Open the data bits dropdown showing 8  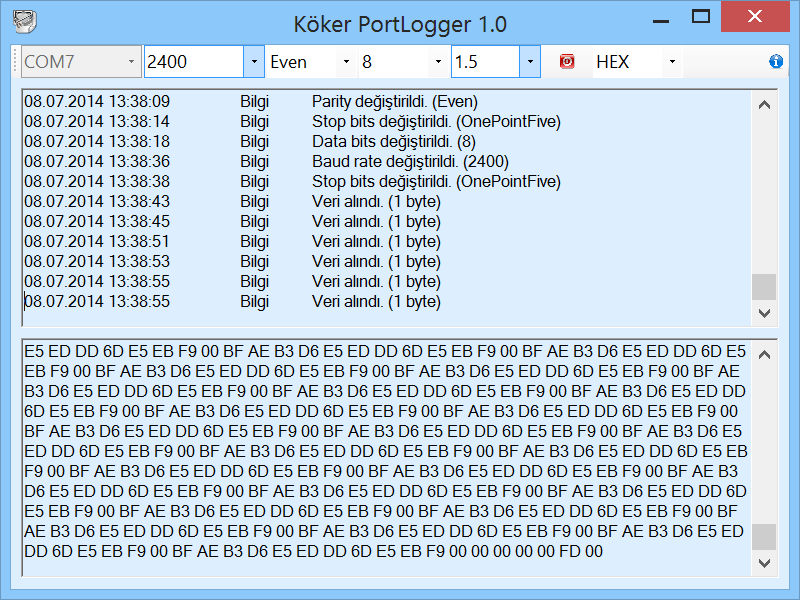tap(437, 61)
